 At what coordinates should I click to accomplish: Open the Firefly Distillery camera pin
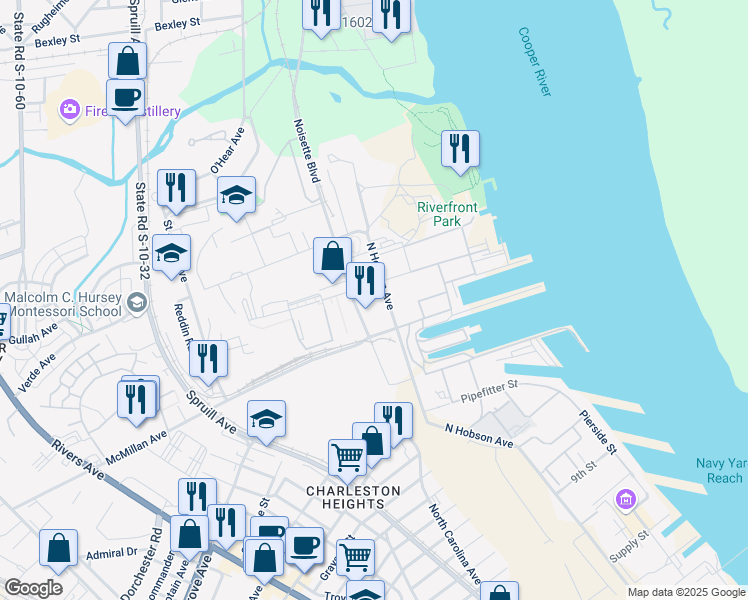pyautogui.click(x=70, y=110)
